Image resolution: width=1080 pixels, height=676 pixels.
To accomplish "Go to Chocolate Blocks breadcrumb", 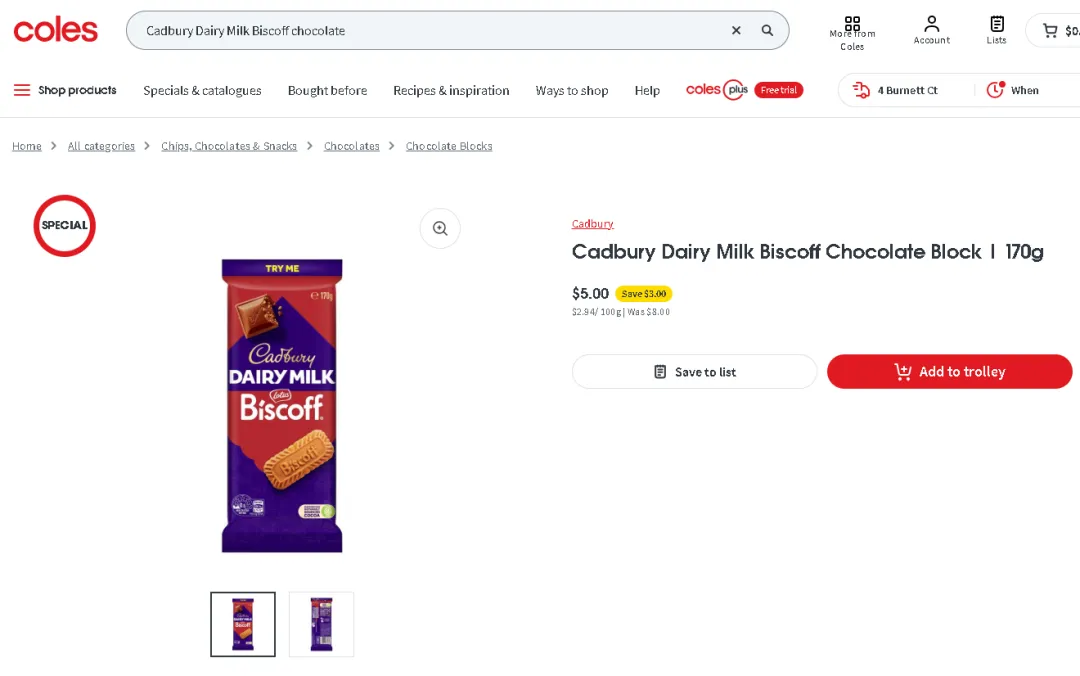I will [449, 146].
